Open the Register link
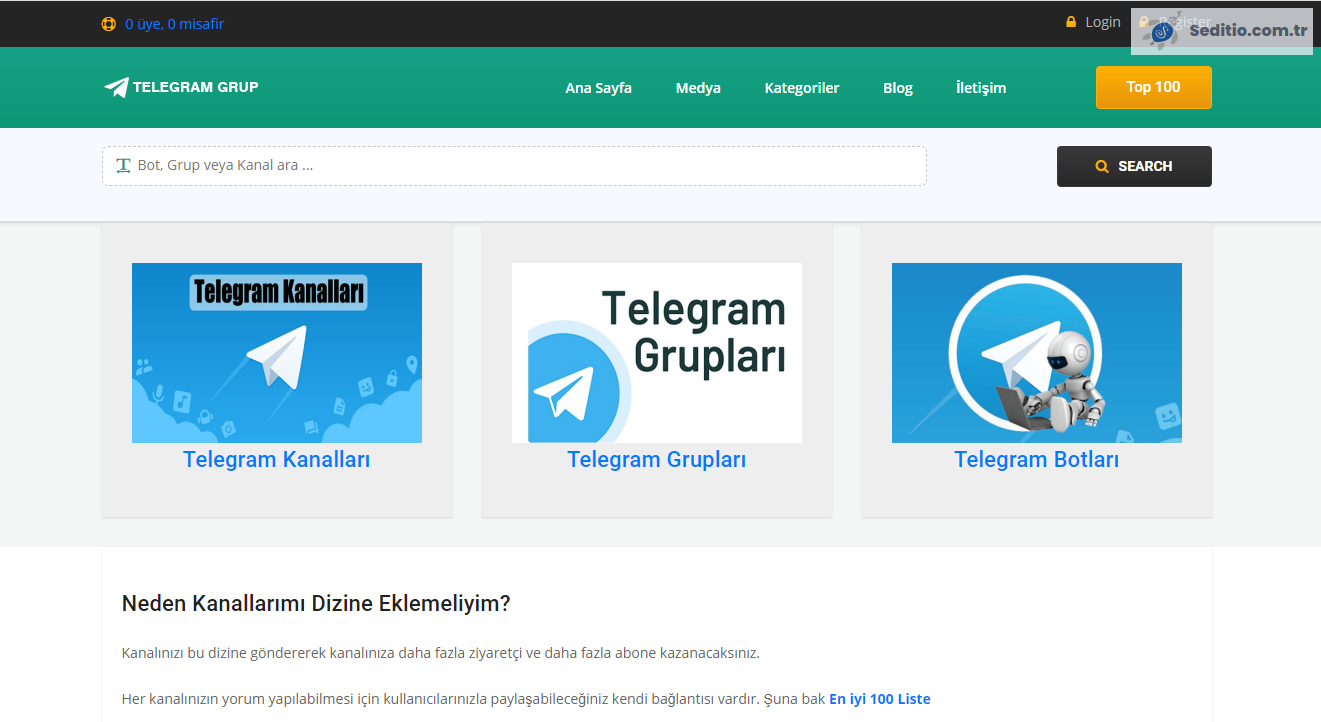This screenshot has height=722, width=1321. pyautogui.click(x=1185, y=22)
